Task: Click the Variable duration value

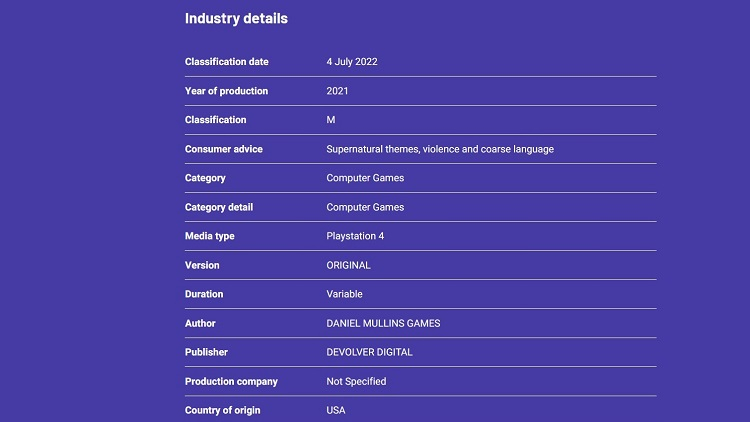Action: [x=344, y=294]
